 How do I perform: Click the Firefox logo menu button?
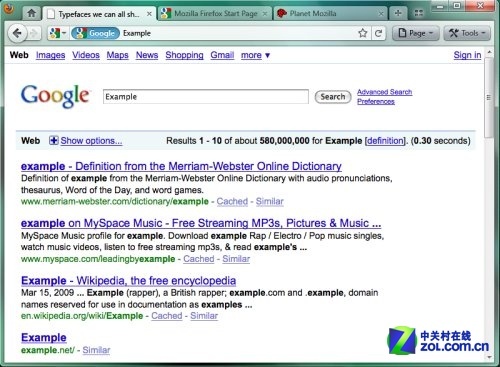9,9
